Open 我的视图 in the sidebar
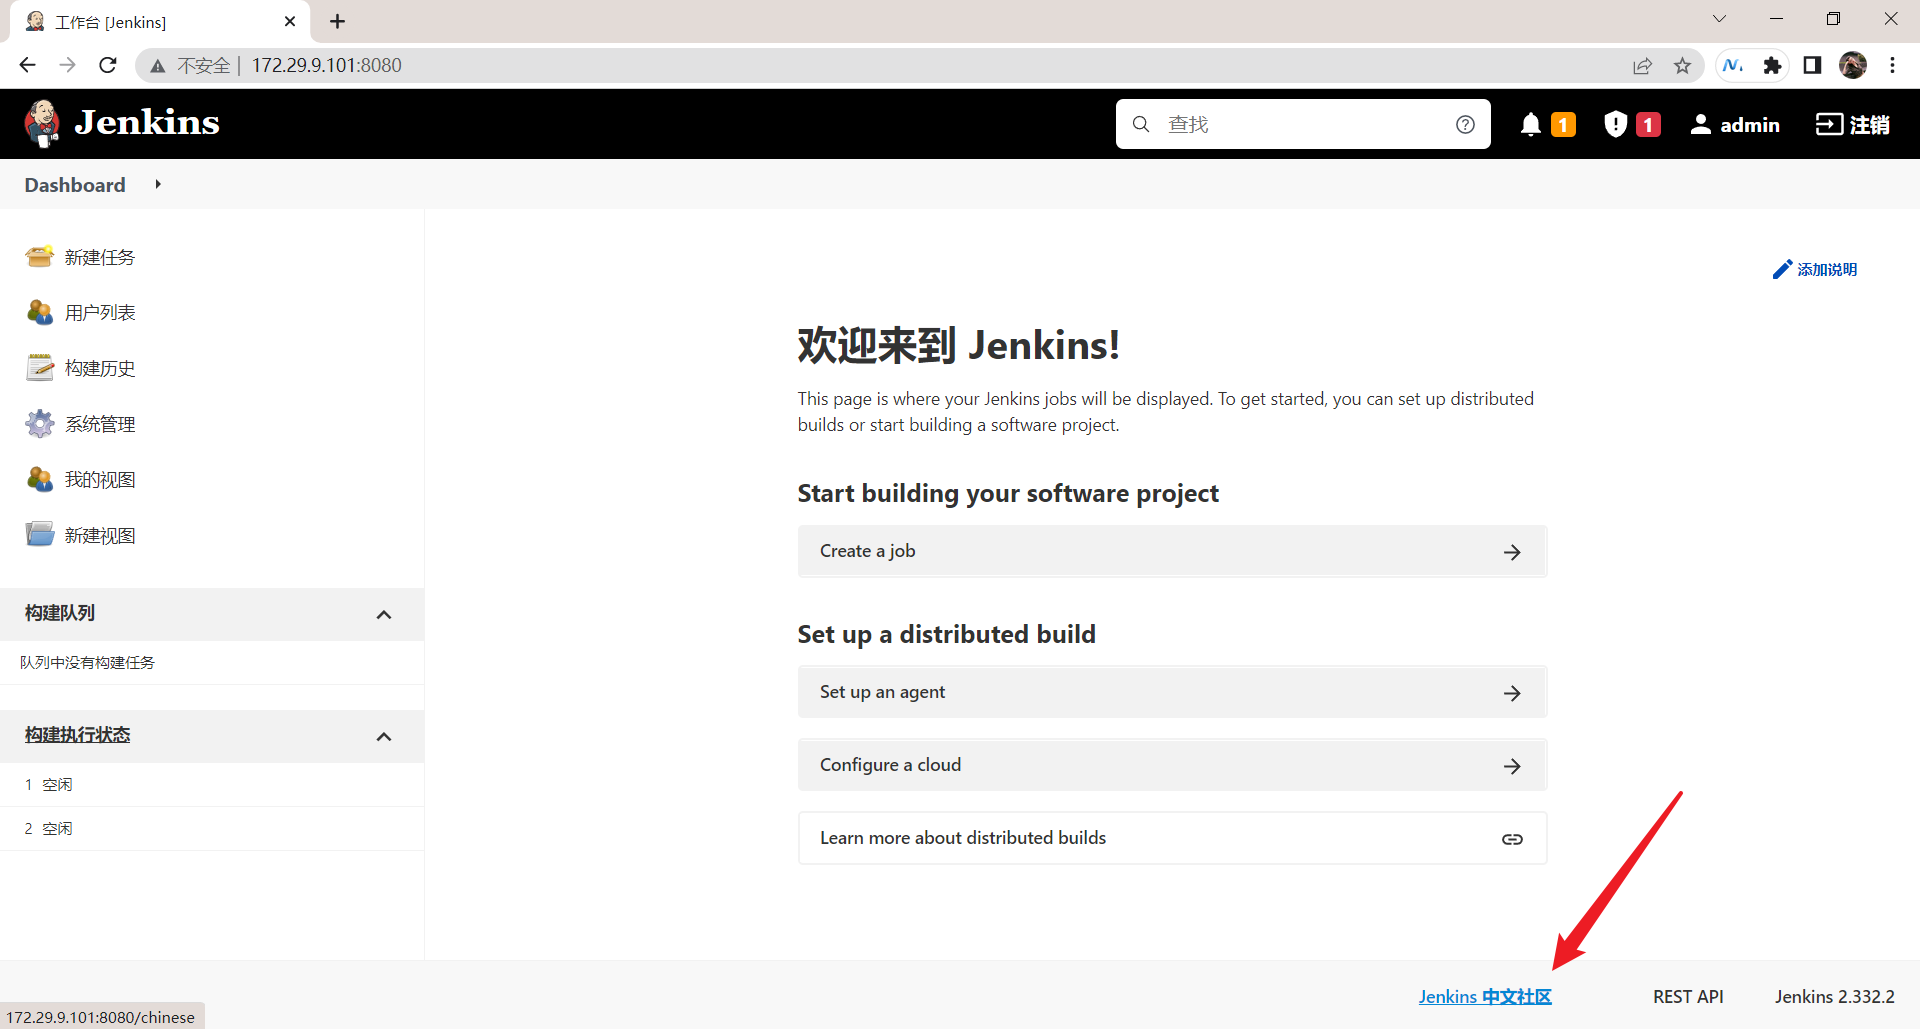Viewport: 1920px width, 1029px height. [x=100, y=480]
